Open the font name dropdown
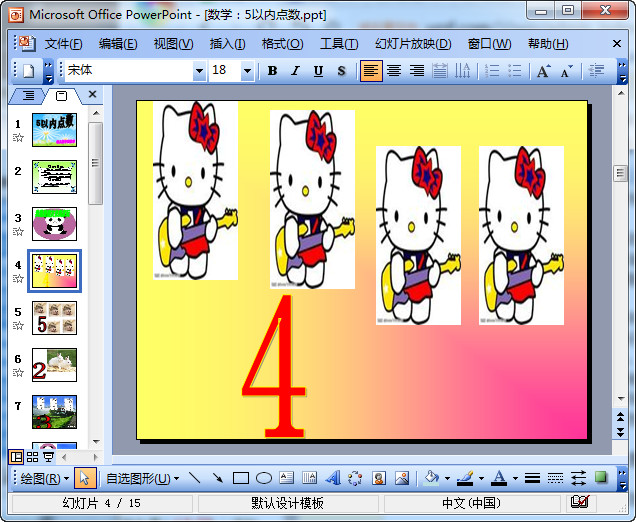636x522 pixels. tap(199, 71)
